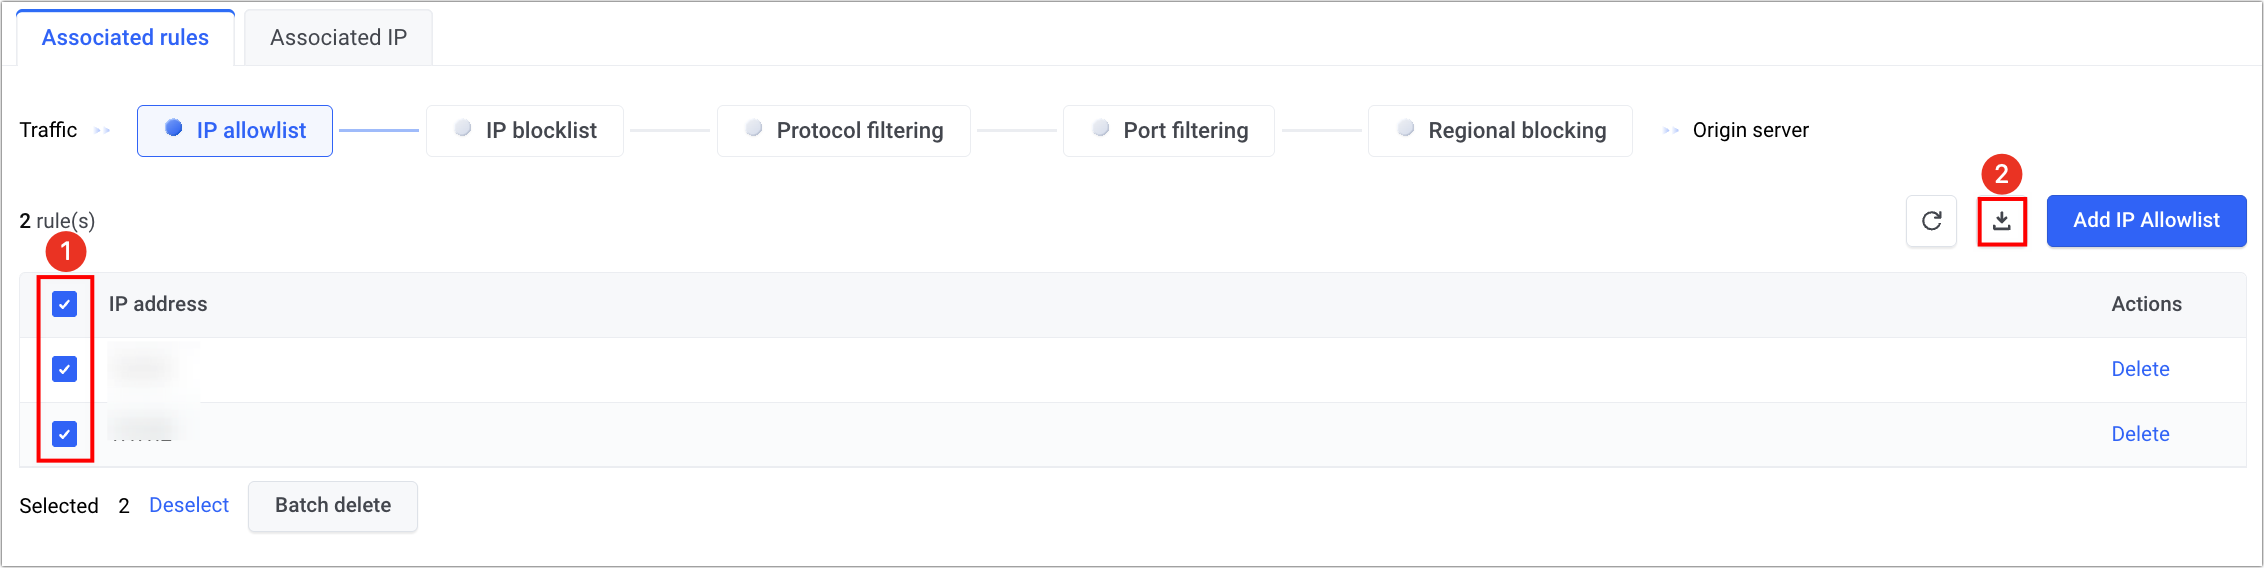Uncheck the first IP address row checkbox
This screenshot has width=2264, height=568.
[65, 369]
